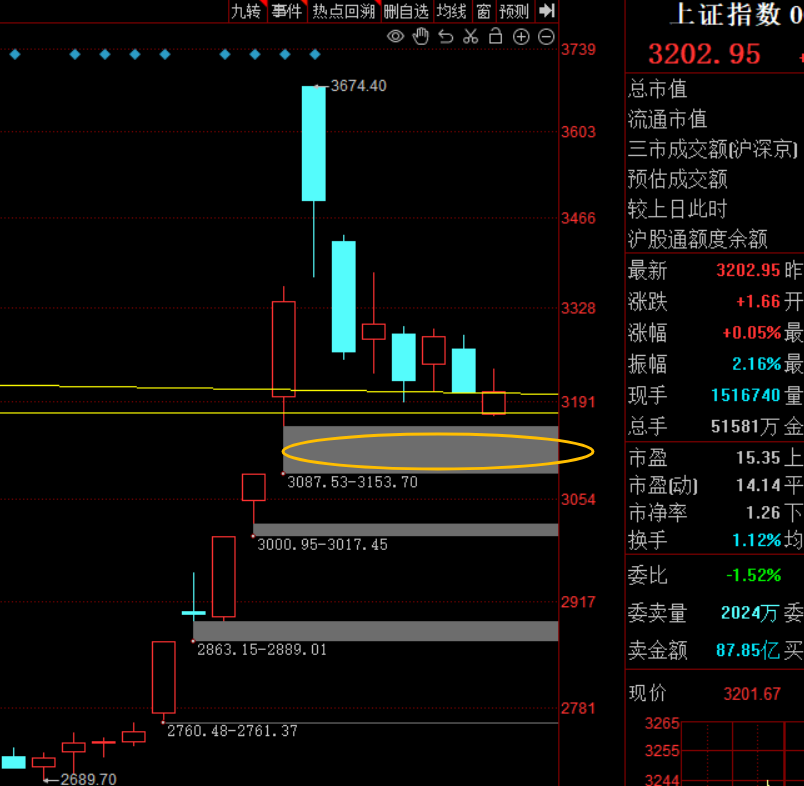The image size is (804, 786).
Task: Open the 九转 indicator tab
Action: tap(246, 11)
